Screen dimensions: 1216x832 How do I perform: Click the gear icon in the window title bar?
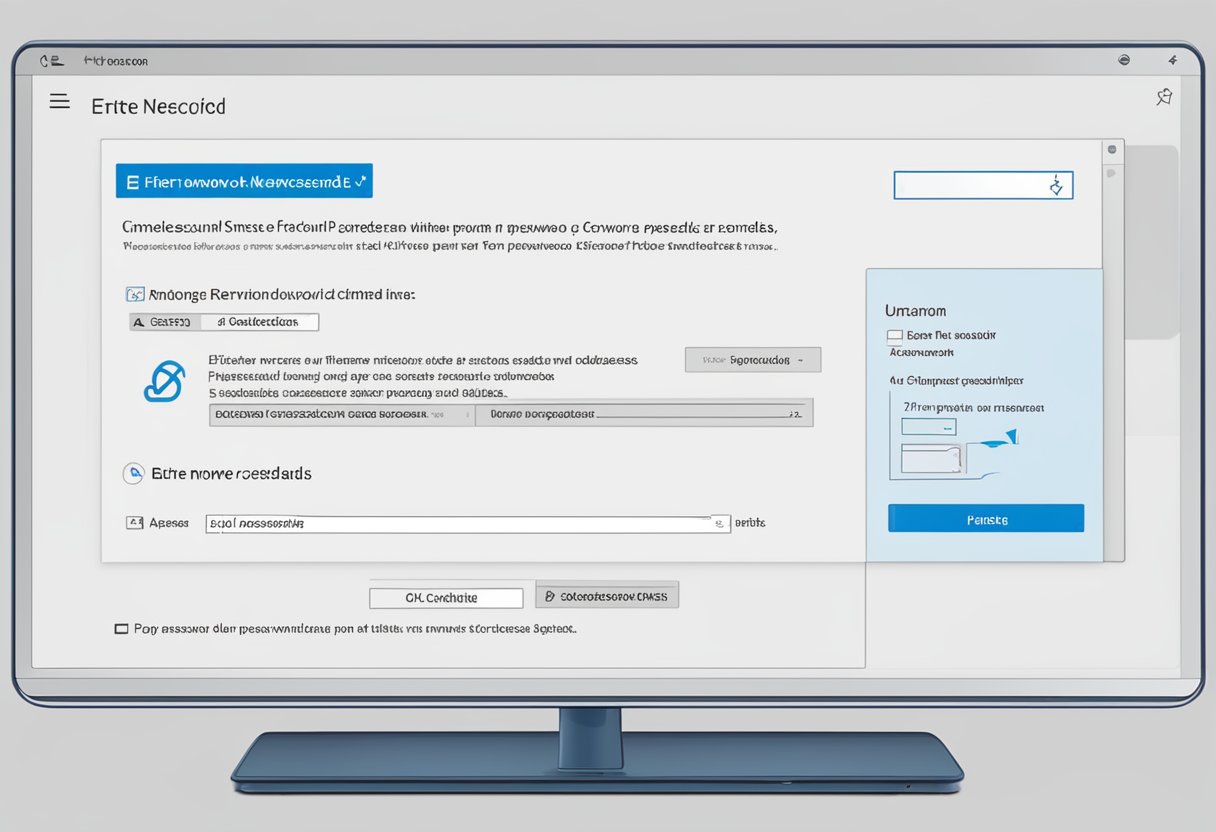(1124, 60)
